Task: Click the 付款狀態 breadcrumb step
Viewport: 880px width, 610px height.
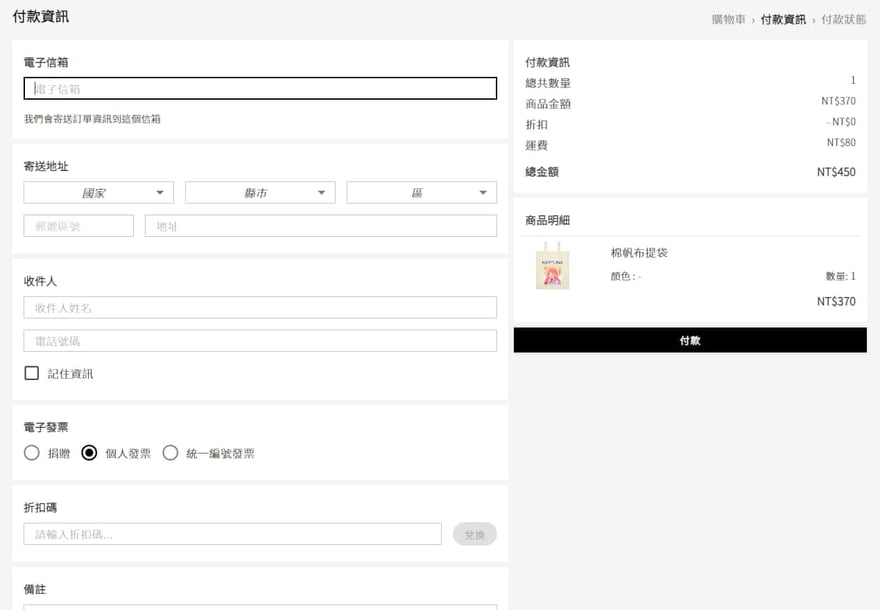Action: 844,20
